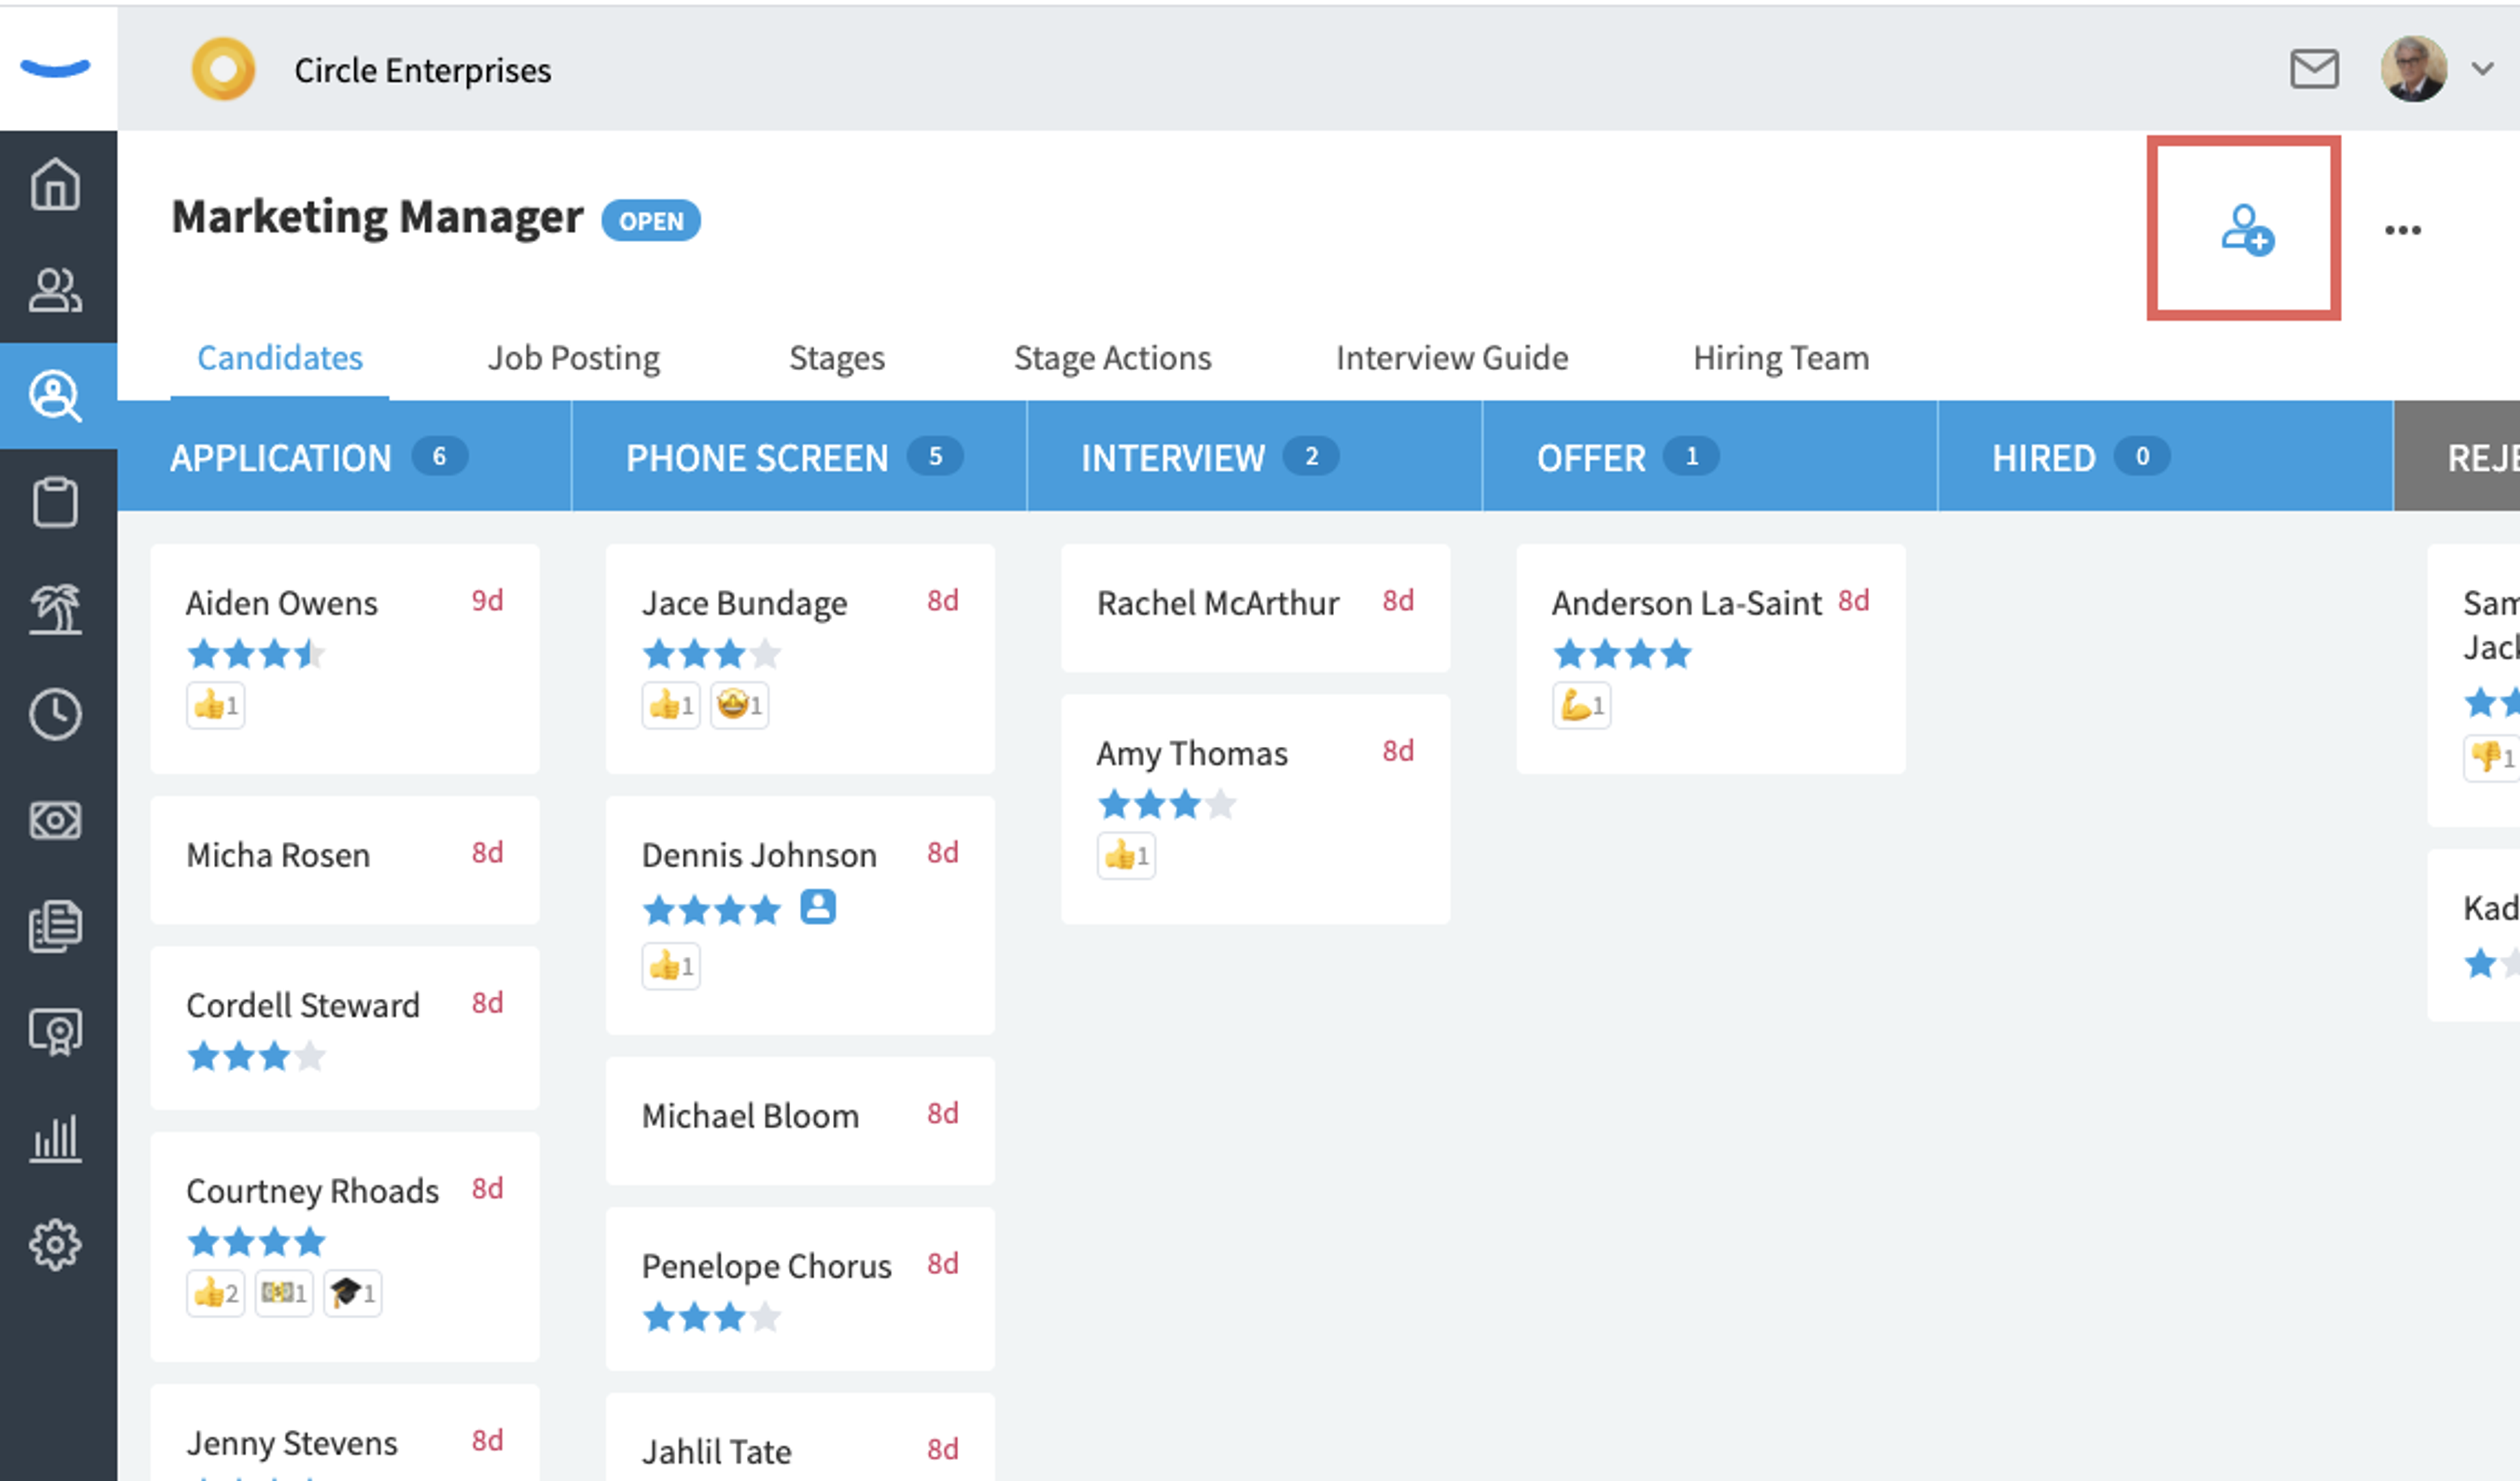Click the flexed-arm reaction on Anderson La-Saint
This screenshot has width=2520, height=1481.
1582,706
